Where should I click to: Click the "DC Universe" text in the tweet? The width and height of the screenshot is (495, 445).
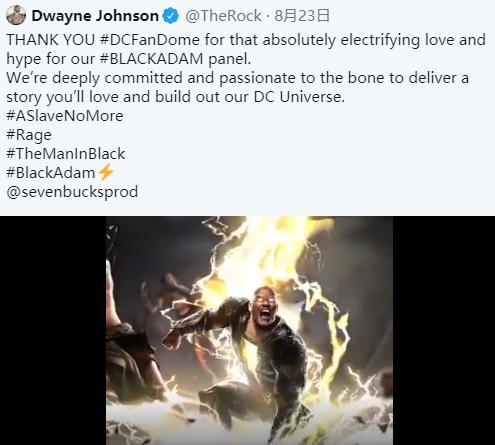point(299,97)
